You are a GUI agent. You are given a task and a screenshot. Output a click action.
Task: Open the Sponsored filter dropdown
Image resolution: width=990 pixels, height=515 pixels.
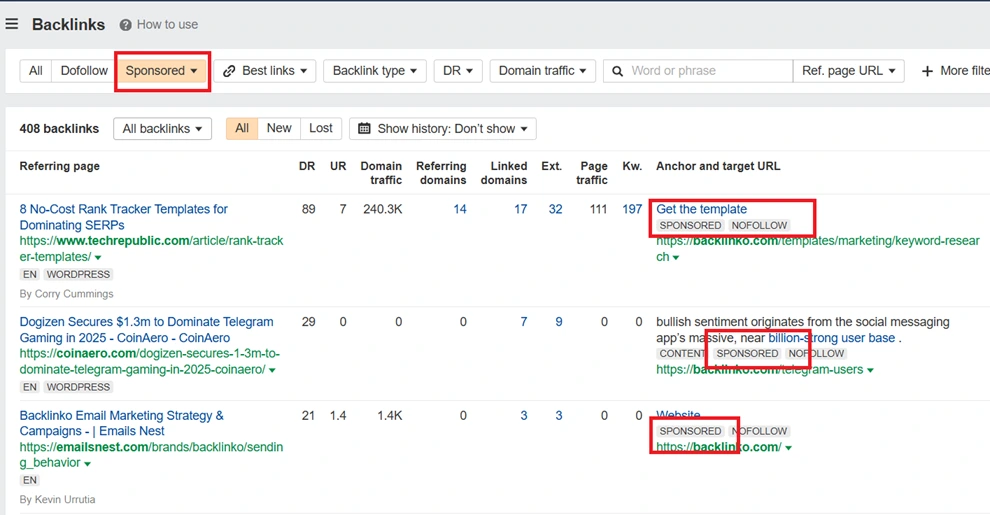(162, 71)
